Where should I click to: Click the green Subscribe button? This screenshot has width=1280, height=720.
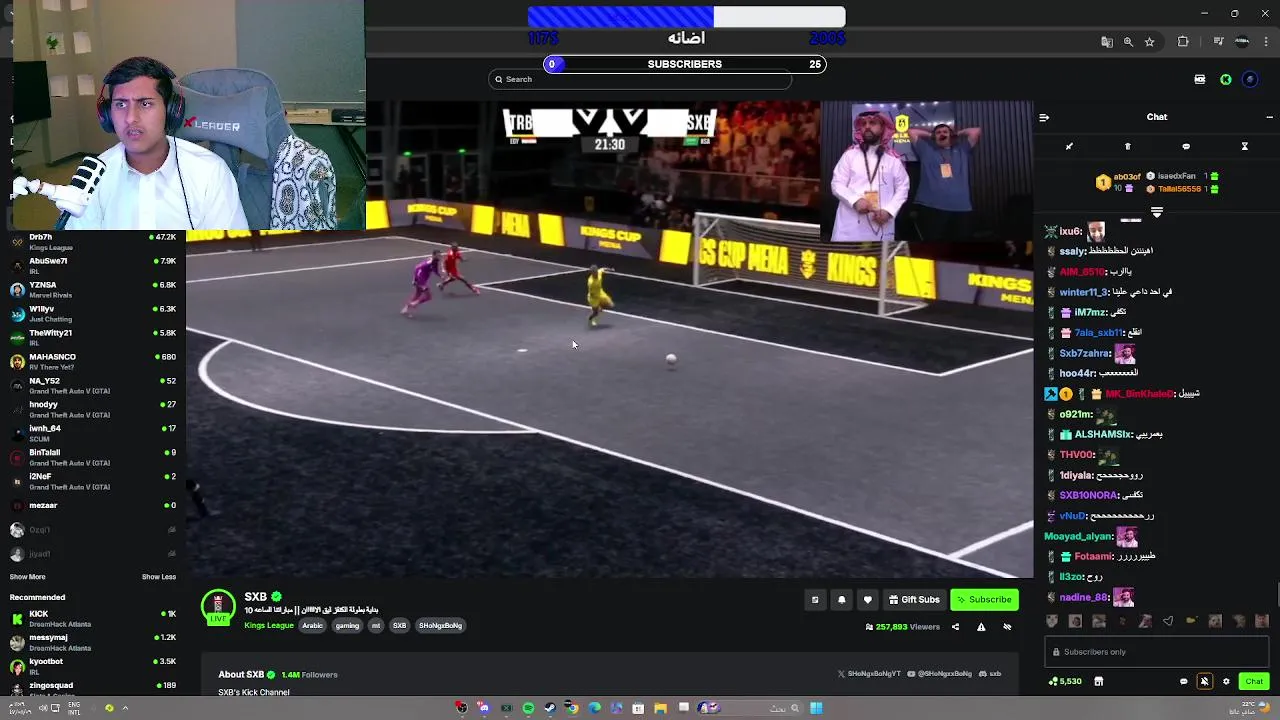tap(984, 600)
